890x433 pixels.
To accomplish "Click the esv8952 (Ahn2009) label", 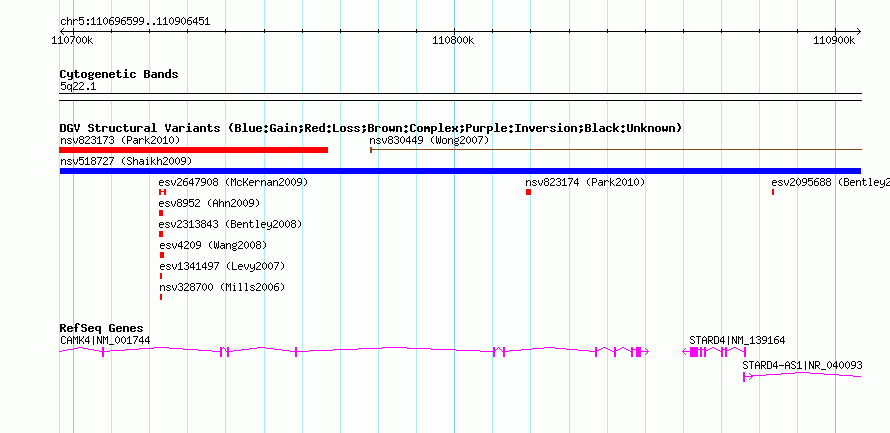I will tap(209, 203).
